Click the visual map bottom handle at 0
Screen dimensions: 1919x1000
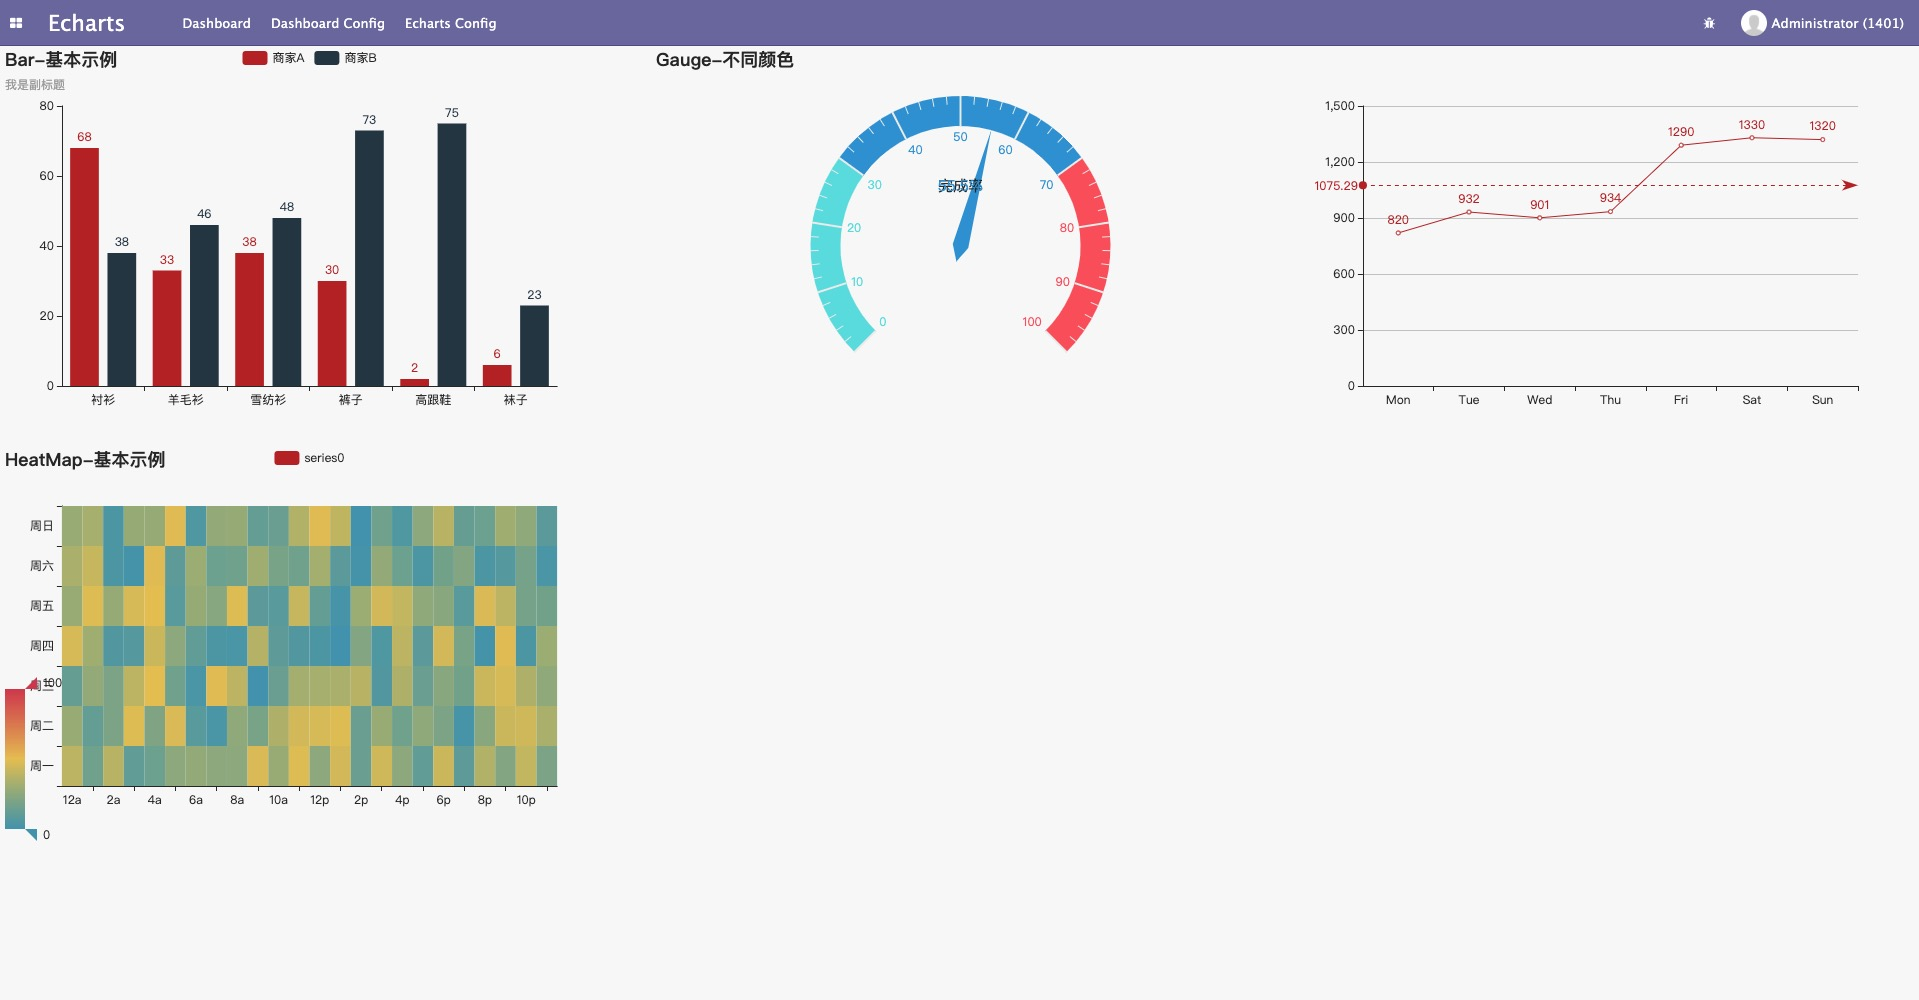(x=32, y=834)
